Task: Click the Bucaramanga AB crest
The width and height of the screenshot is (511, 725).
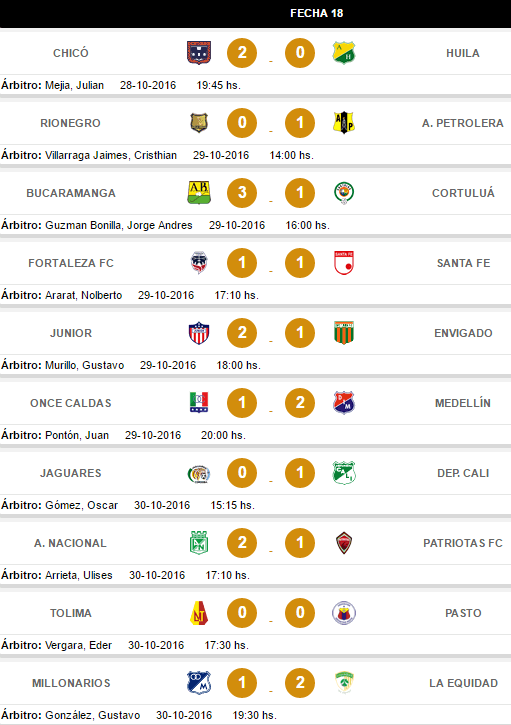Action: pyautogui.click(x=199, y=193)
